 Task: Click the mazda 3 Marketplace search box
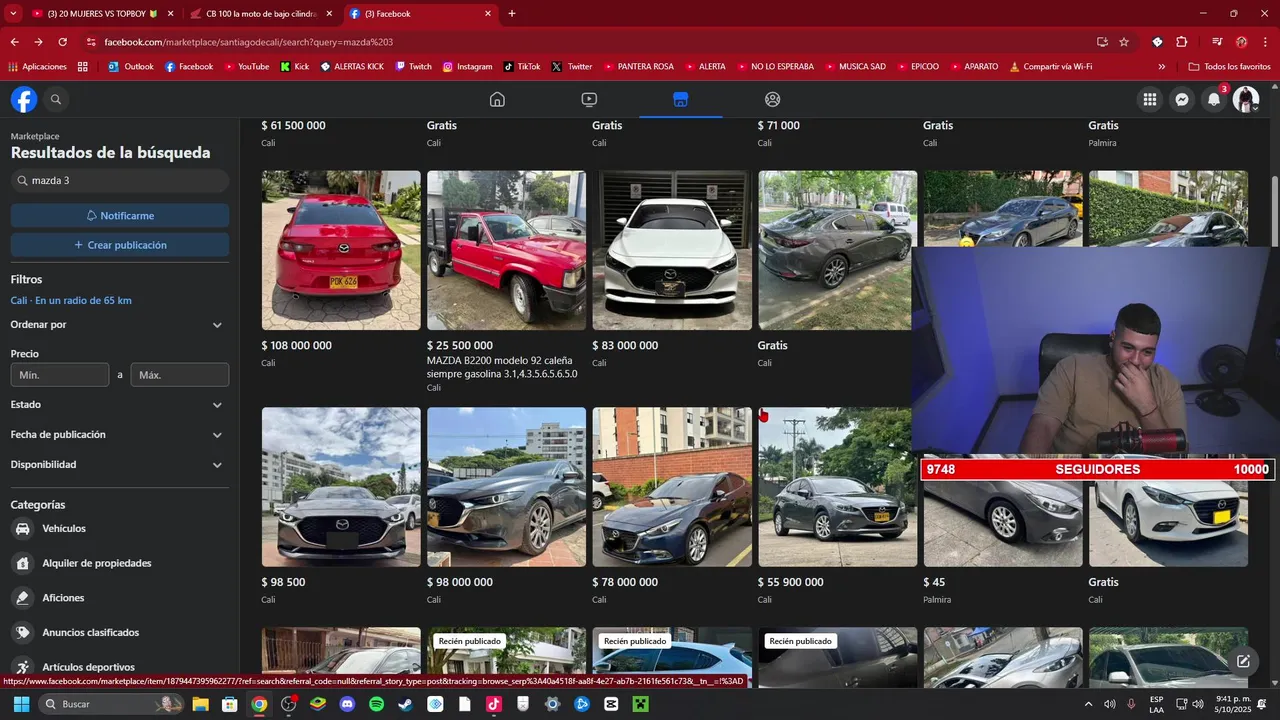[120, 181]
